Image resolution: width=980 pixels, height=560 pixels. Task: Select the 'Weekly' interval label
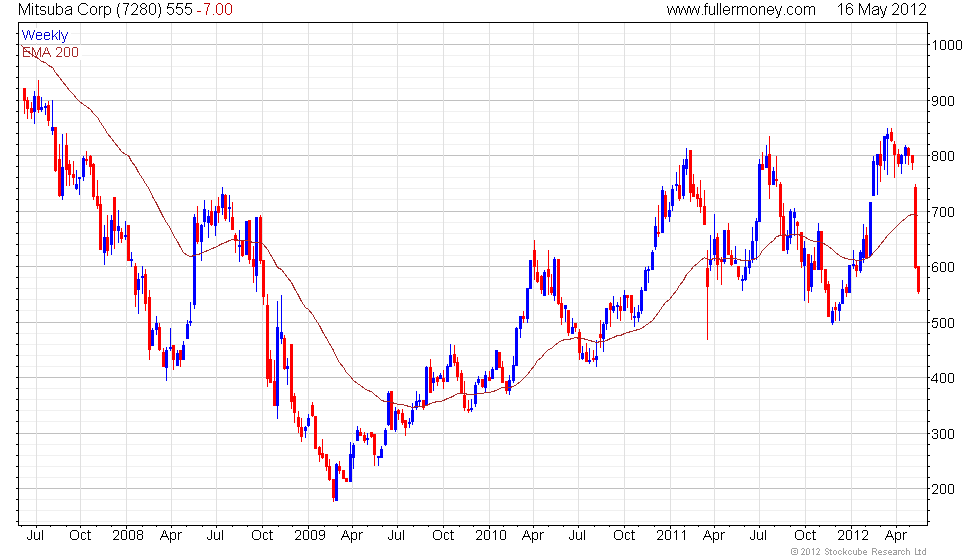click(44, 35)
